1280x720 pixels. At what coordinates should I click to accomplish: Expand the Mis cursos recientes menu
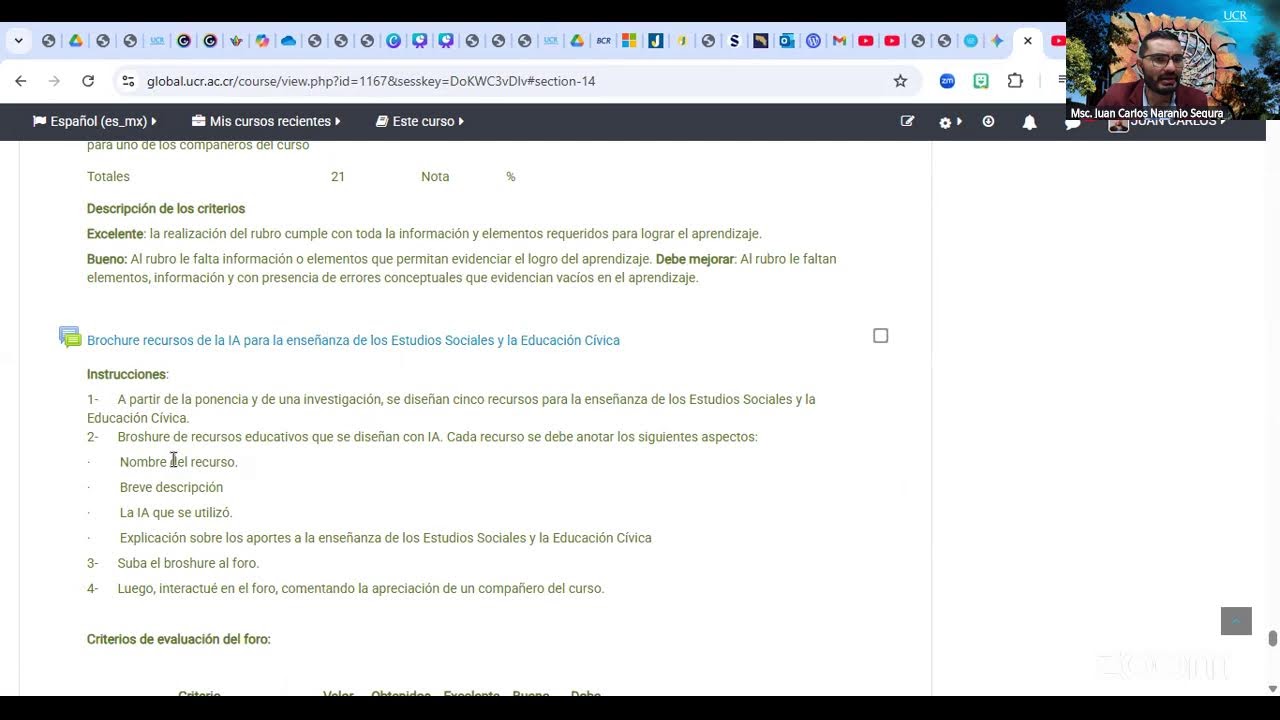click(x=266, y=121)
